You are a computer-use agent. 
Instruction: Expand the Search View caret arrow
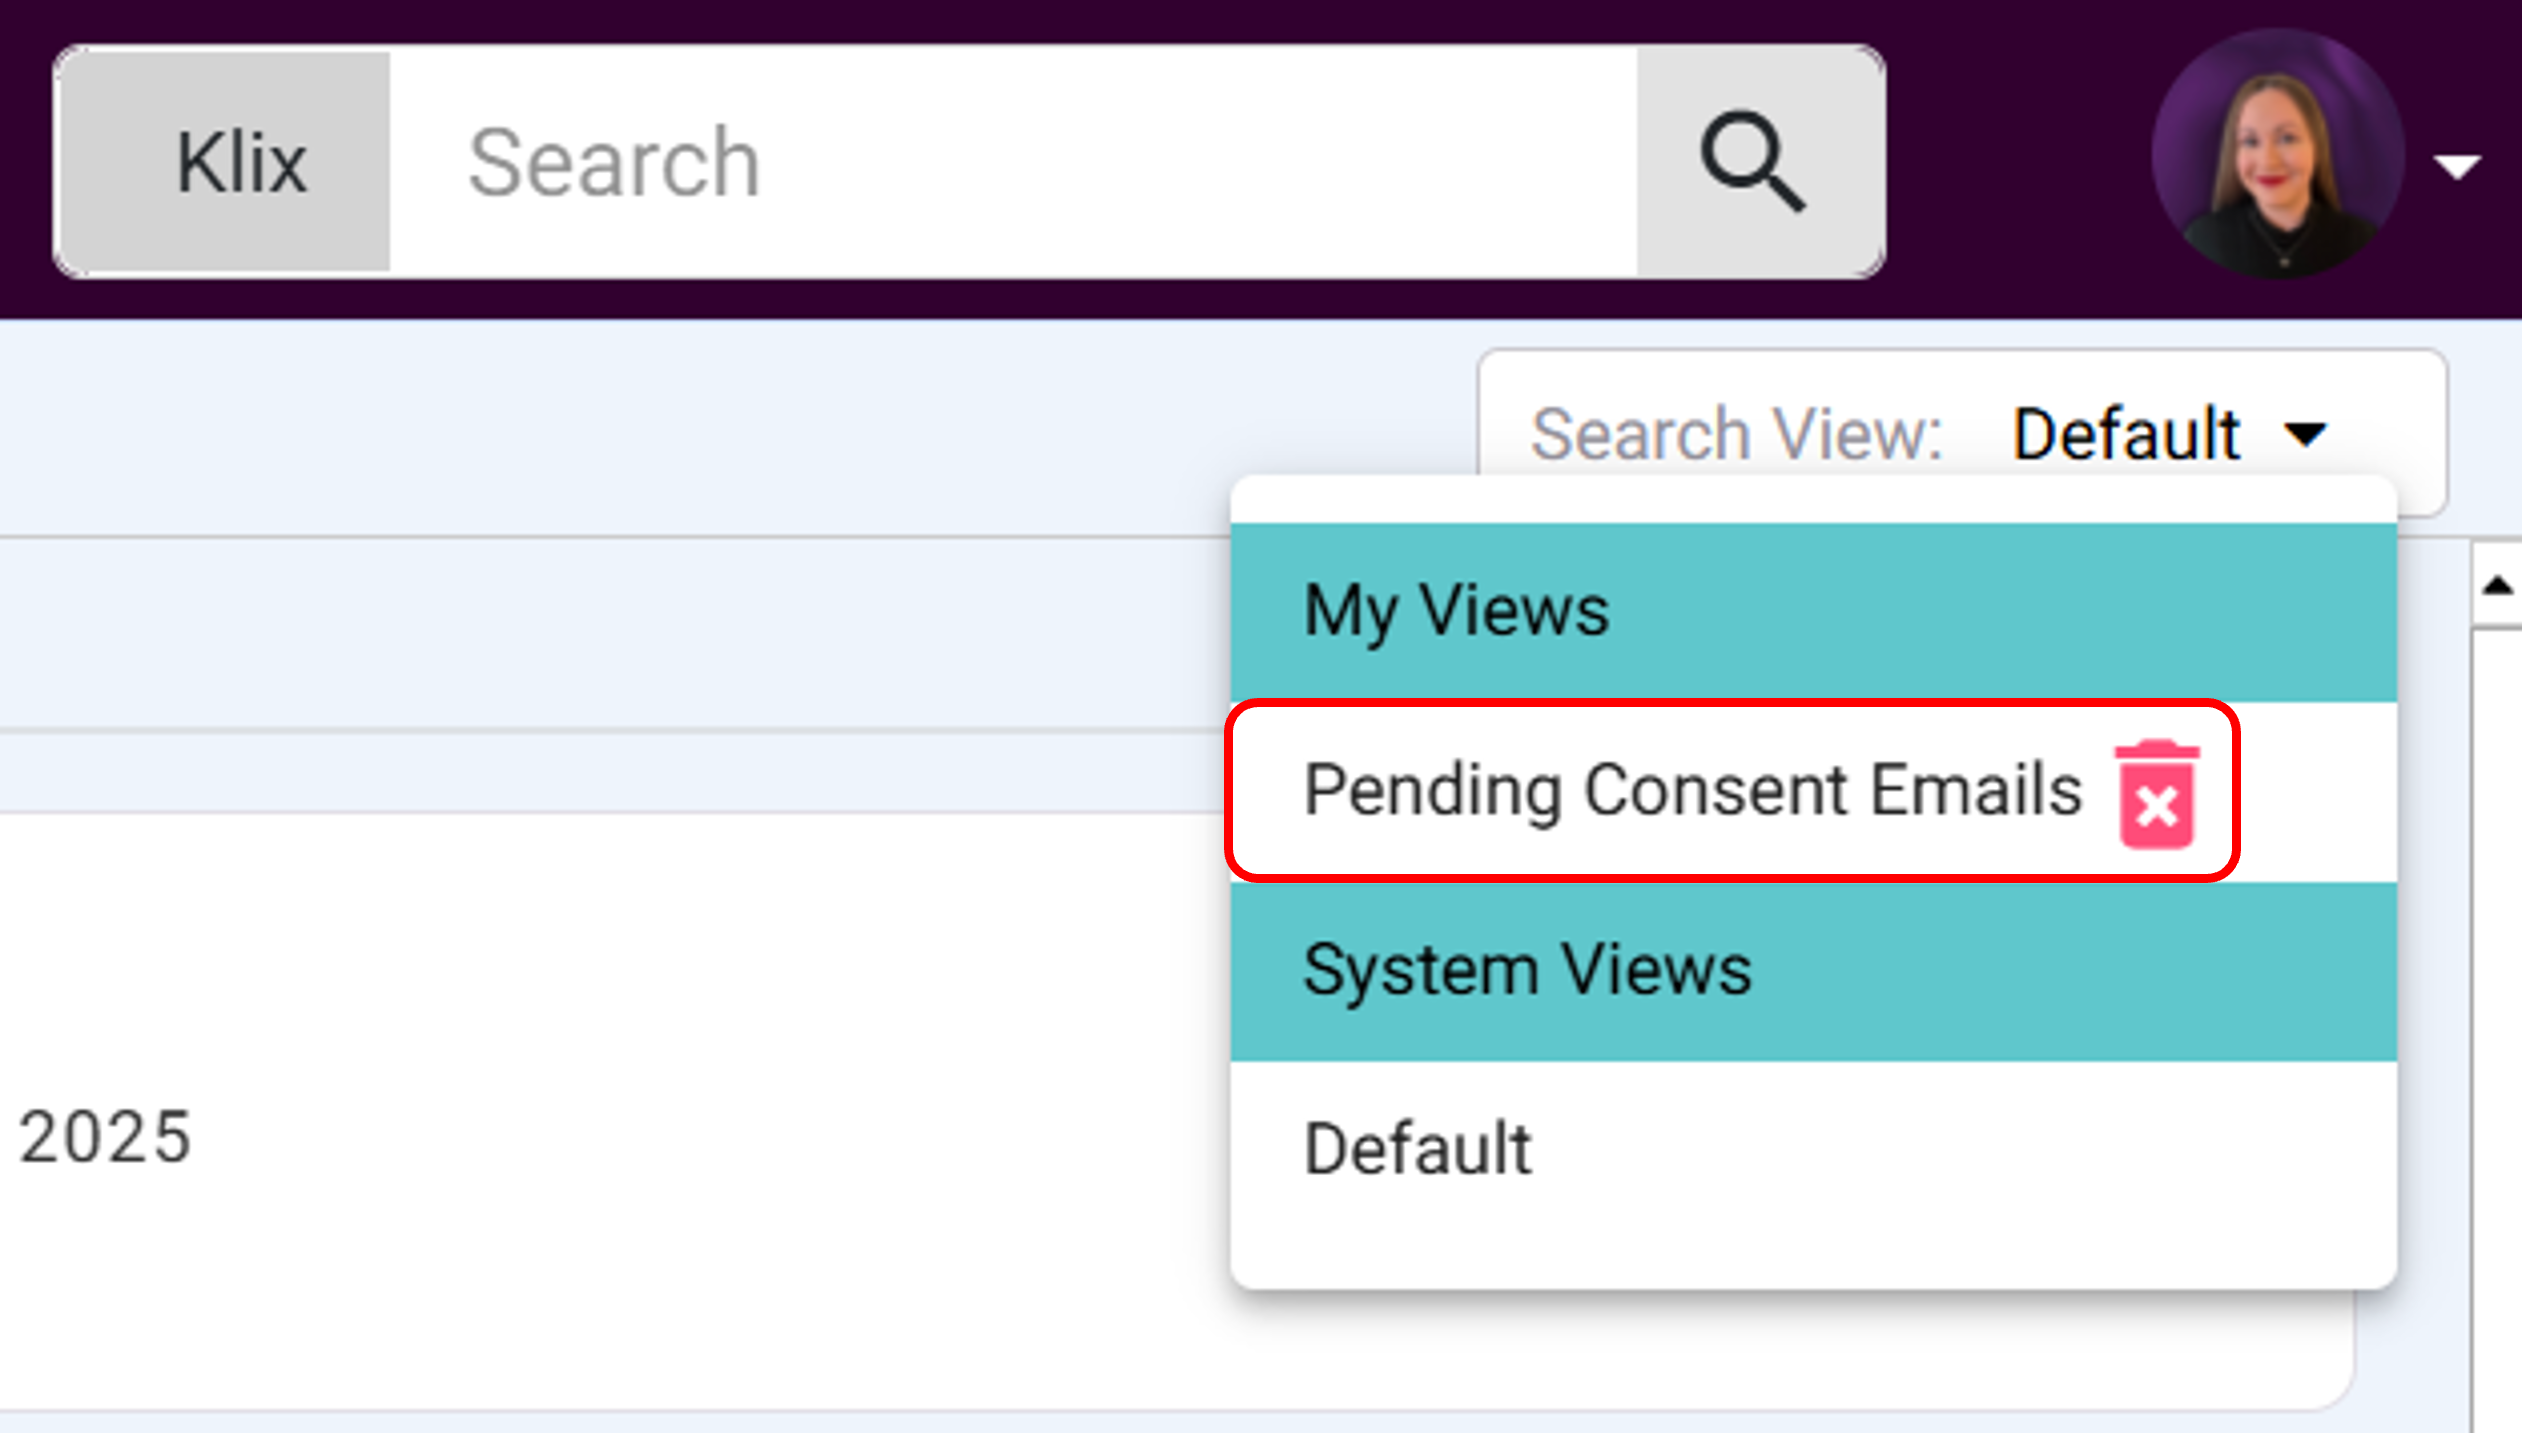(2306, 435)
